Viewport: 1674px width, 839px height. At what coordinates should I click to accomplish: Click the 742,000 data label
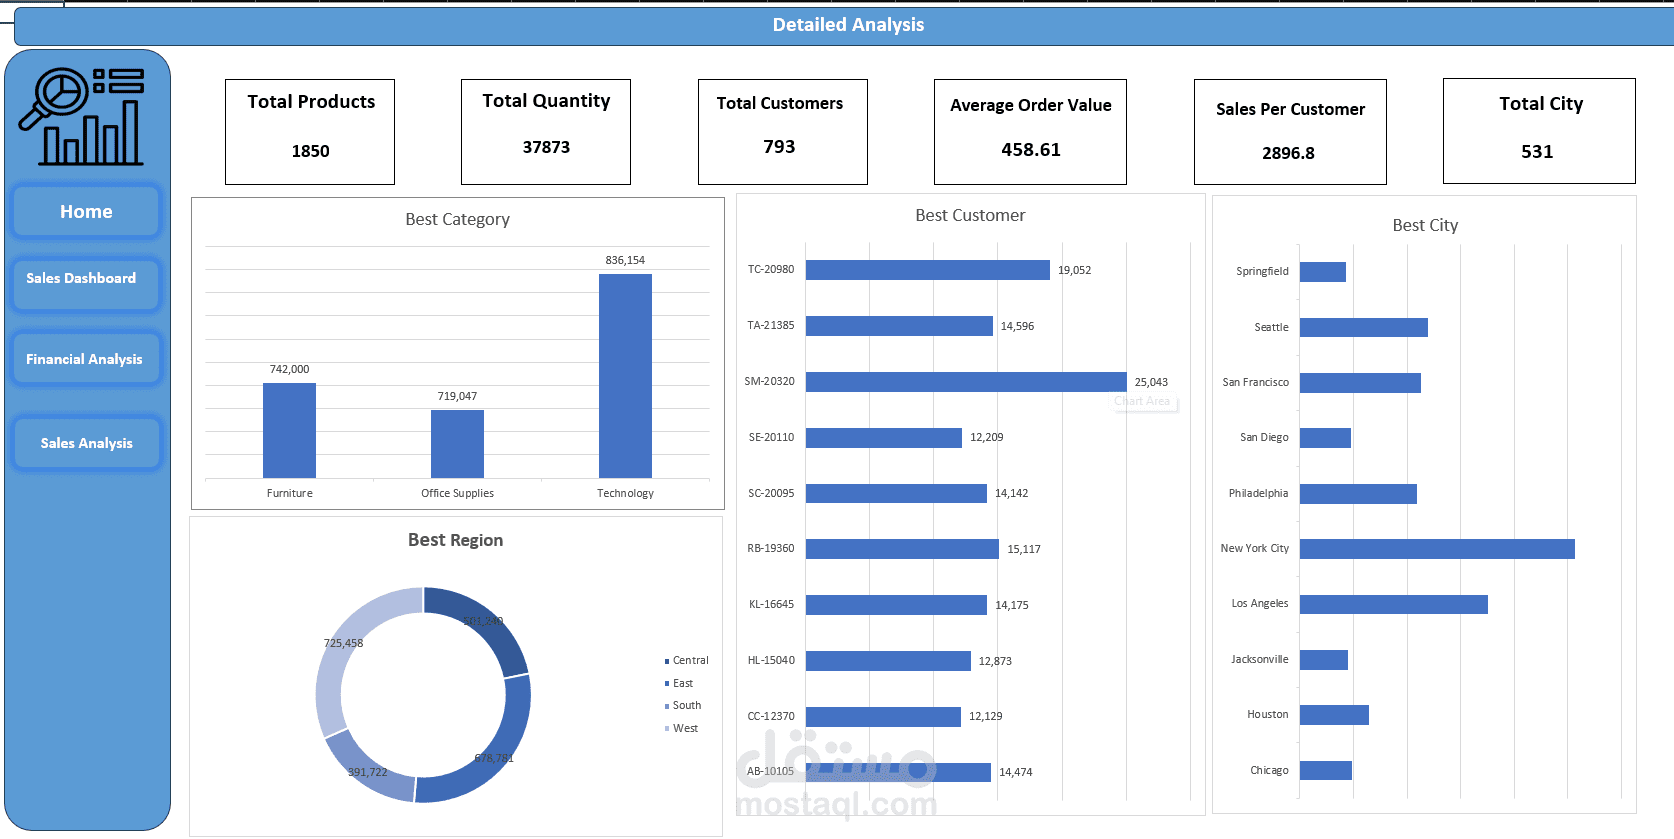pyautogui.click(x=289, y=369)
